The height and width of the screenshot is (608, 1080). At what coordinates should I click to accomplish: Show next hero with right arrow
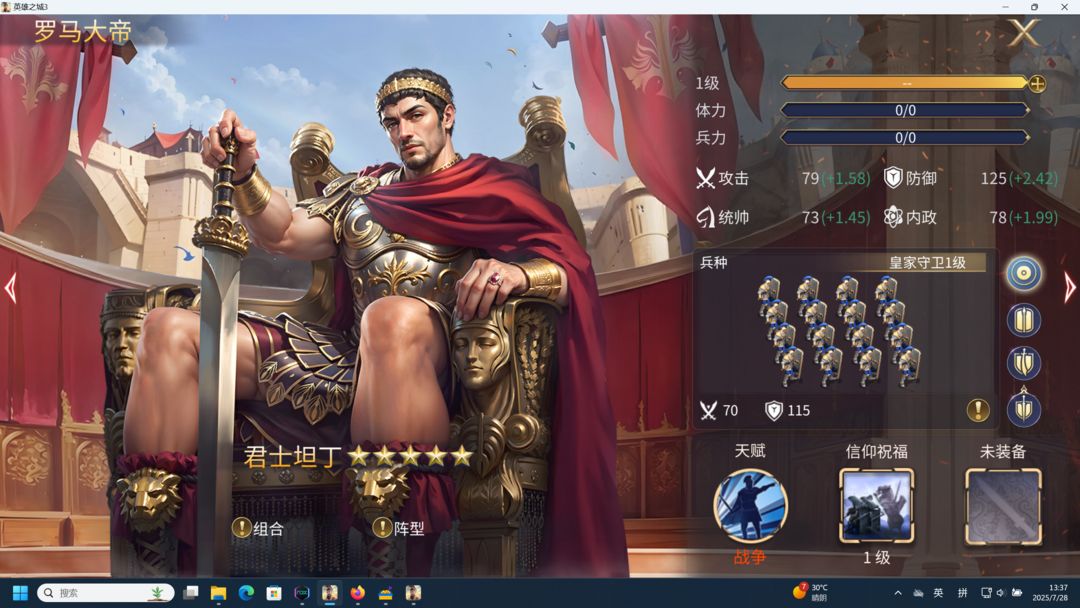[x=1069, y=288]
